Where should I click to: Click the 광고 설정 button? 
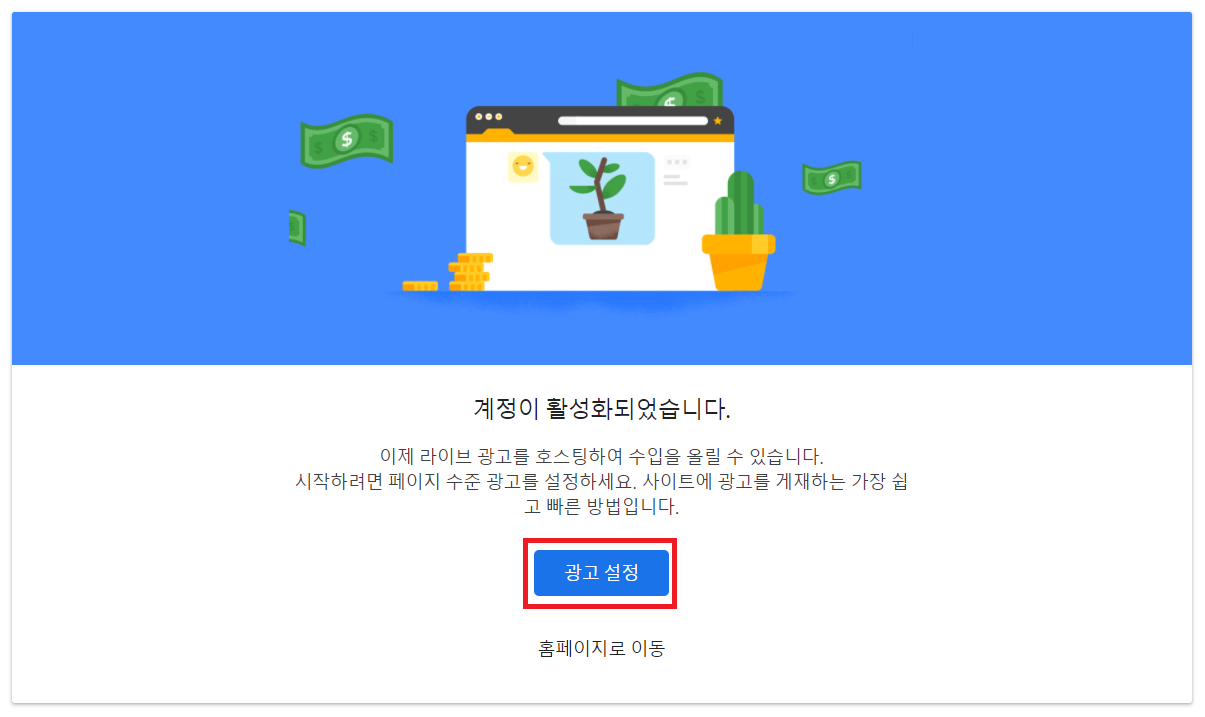pos(601,573)
